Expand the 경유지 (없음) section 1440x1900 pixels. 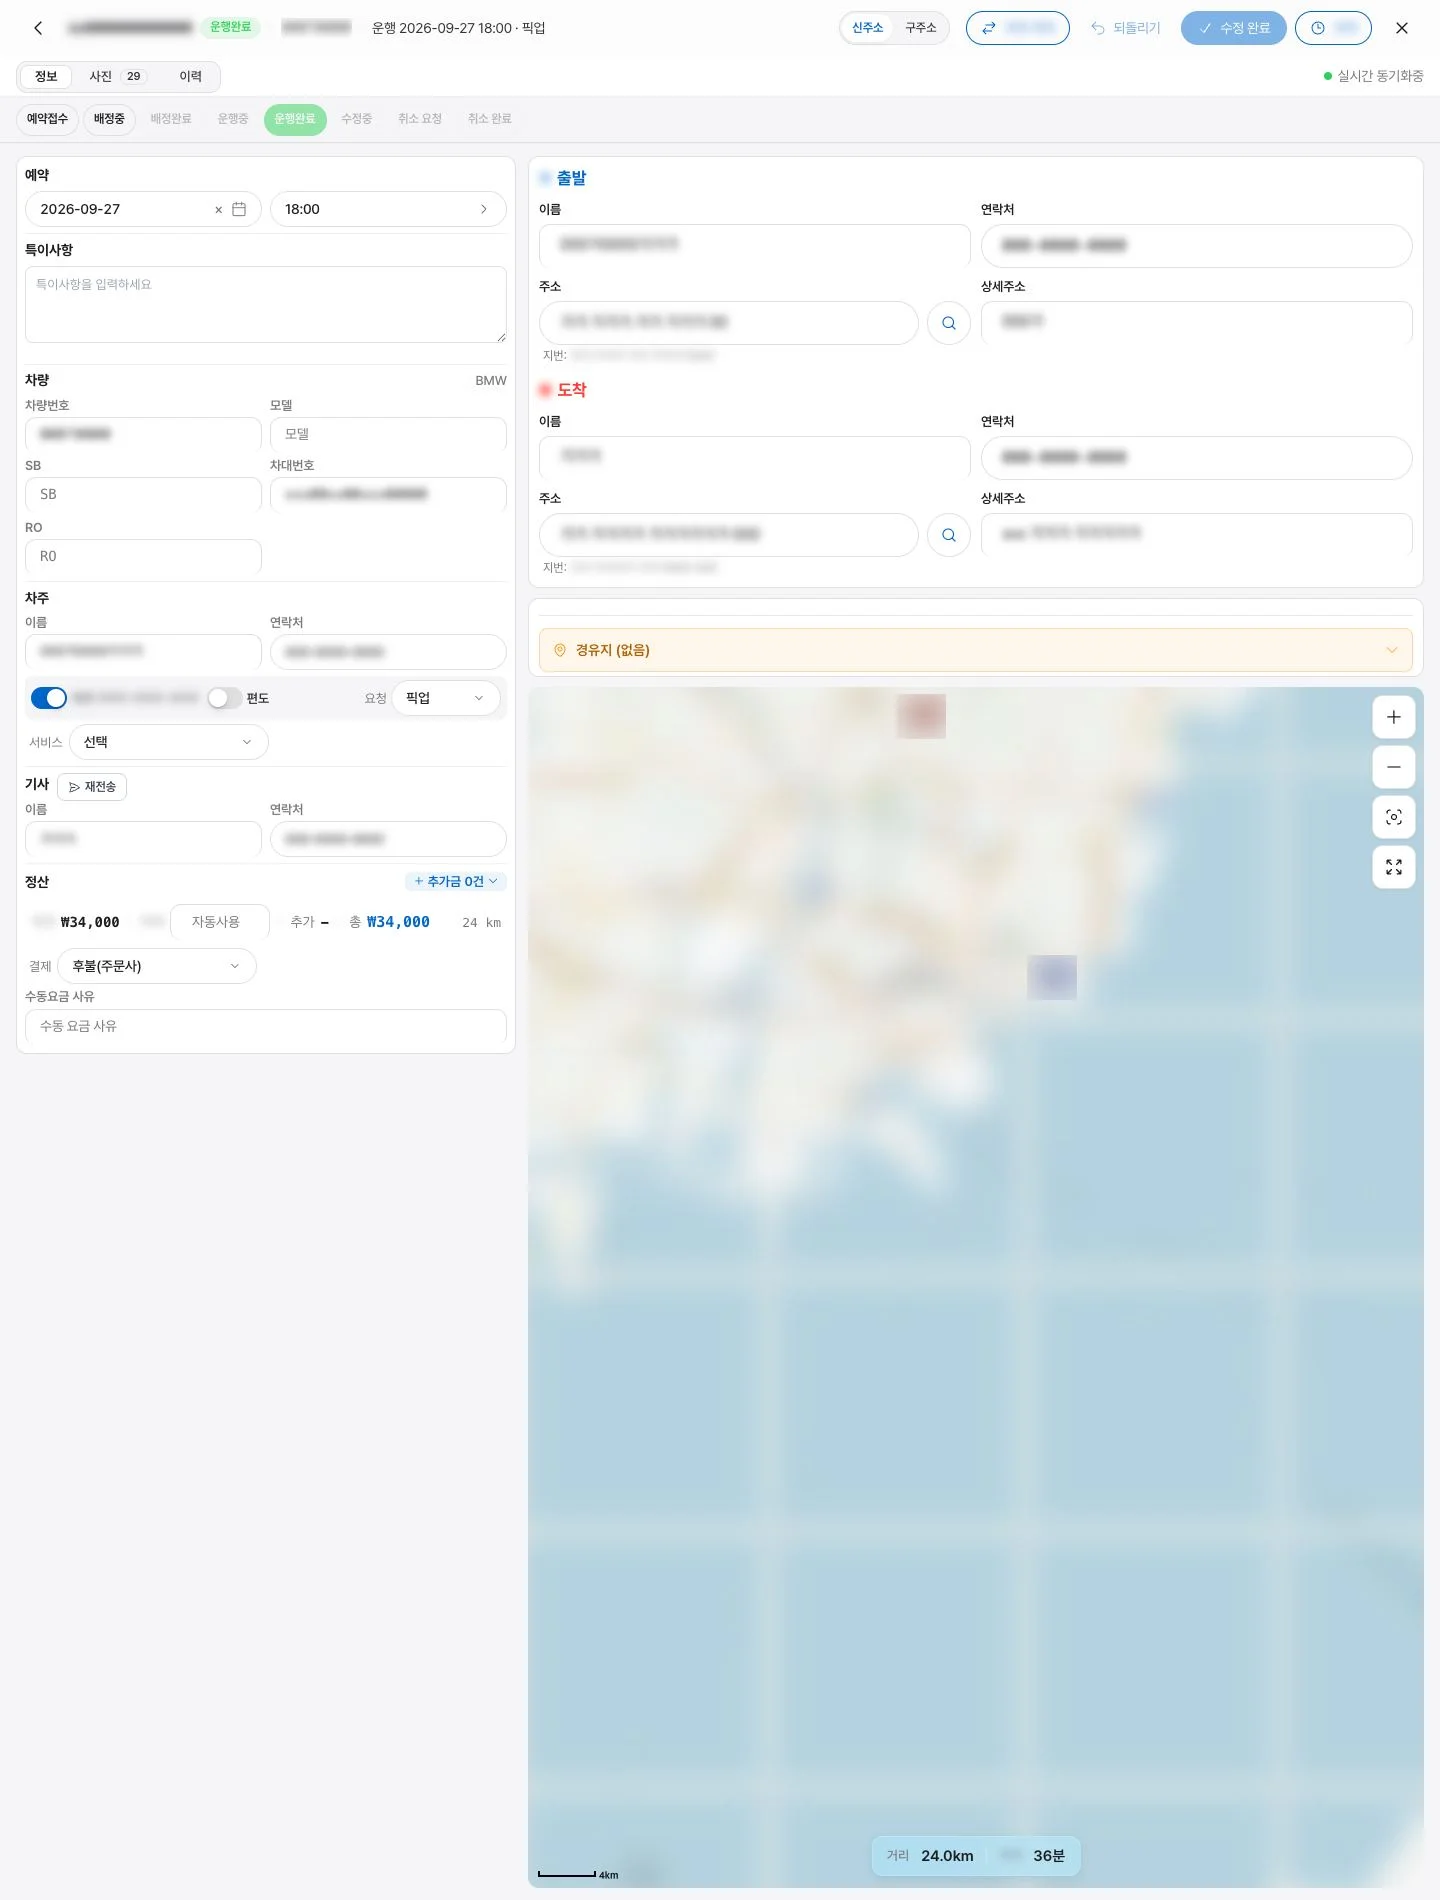point(976,650)
